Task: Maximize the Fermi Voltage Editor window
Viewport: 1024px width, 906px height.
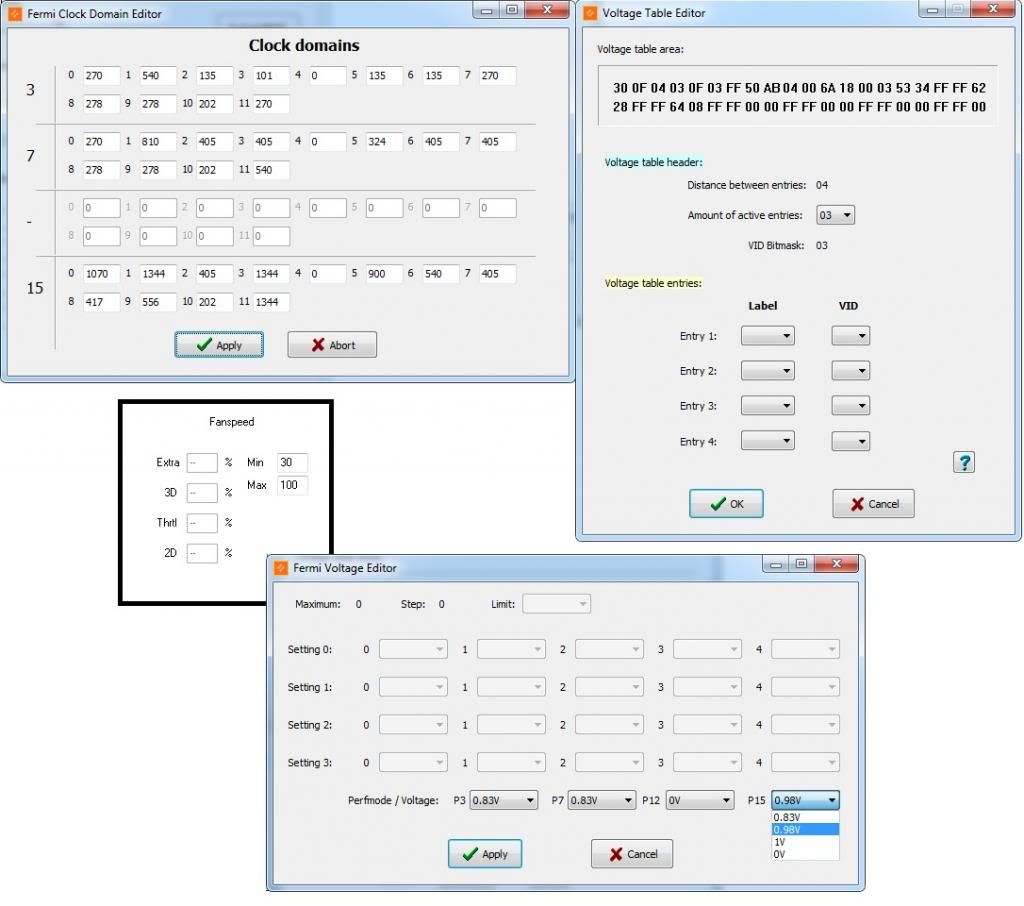Action: tap(802, 564)
